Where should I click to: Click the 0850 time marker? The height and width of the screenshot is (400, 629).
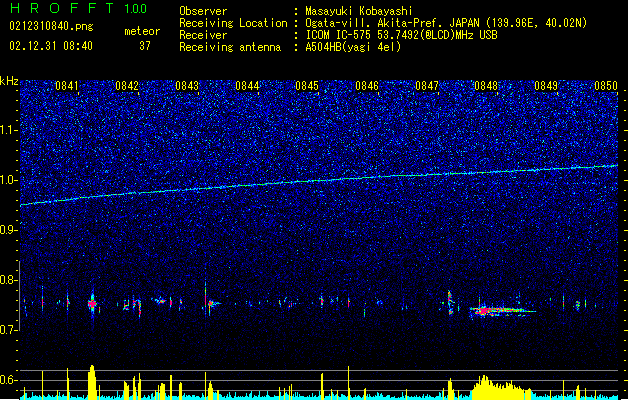[x=606, y=86]
